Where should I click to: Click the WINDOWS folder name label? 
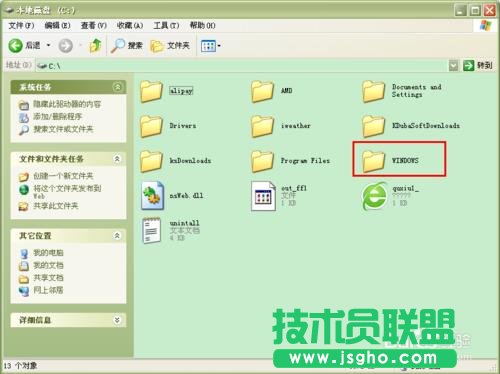click(x=405, y=160)
